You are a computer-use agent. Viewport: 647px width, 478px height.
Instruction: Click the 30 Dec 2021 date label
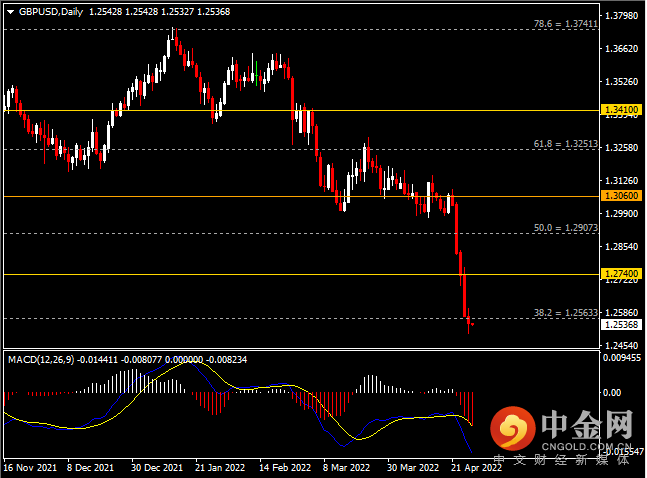pos(156,468)
